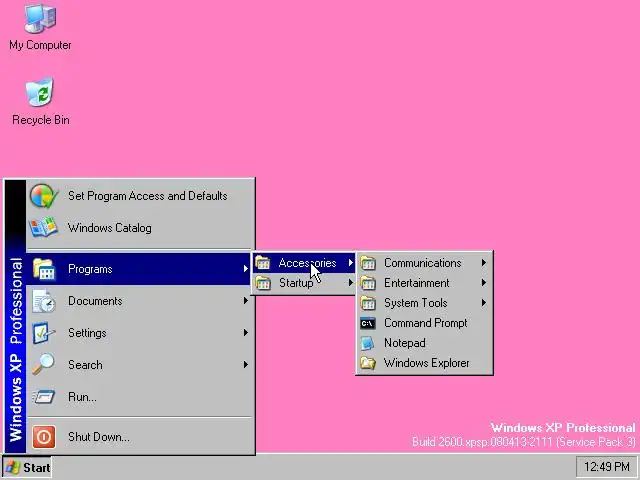Click the Command Prompt C:\ icon
This screenshot has height=480, width=640.
pos(368,323)
